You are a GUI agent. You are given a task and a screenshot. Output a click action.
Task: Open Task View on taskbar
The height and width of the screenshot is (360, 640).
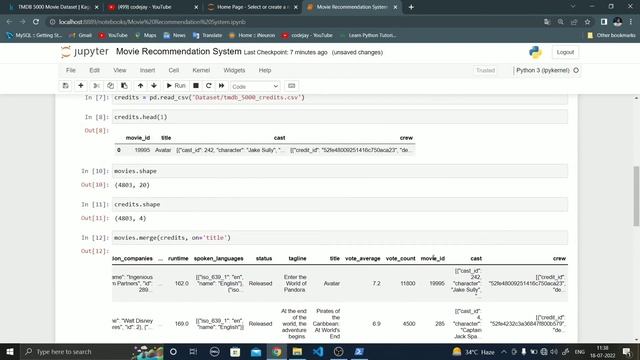[x=193, y=351]
